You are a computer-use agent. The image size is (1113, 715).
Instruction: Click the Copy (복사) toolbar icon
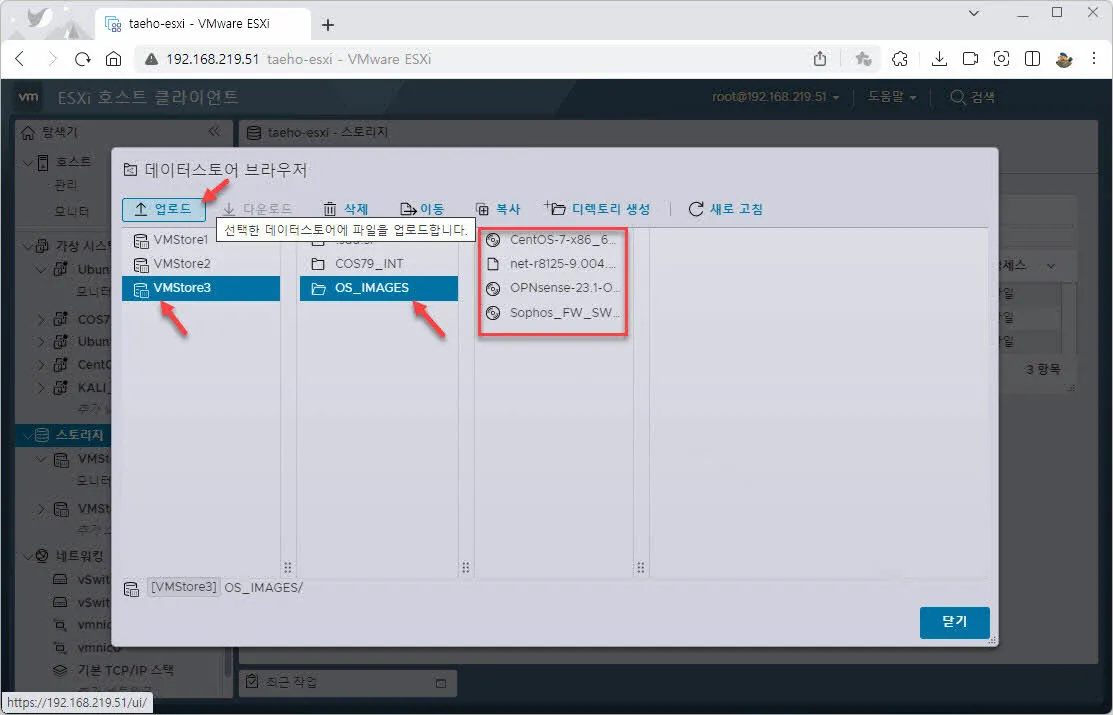tap(483, 209)
